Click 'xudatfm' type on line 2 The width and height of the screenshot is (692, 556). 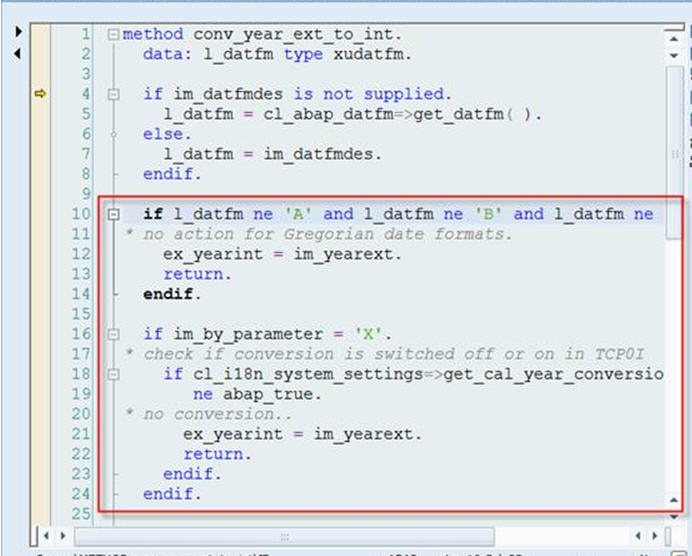coord(368,55)
